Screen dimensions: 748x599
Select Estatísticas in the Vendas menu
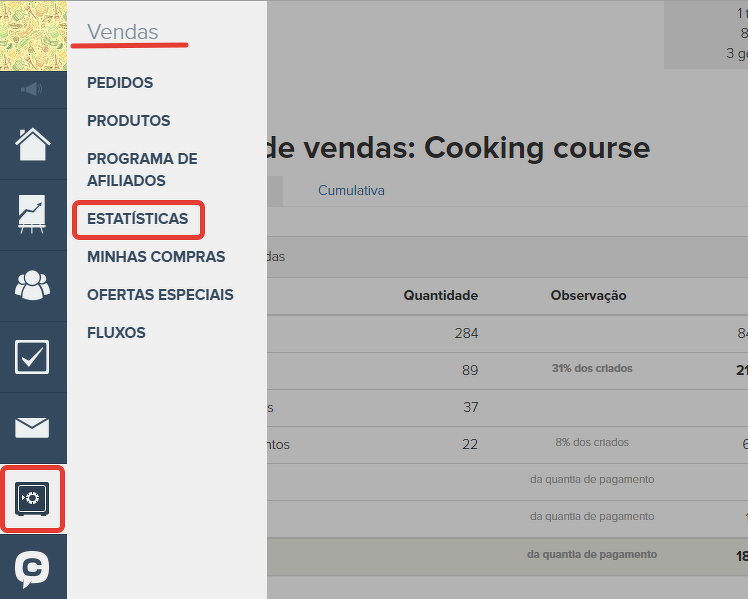pyautogui.click(x=137, y=219)
